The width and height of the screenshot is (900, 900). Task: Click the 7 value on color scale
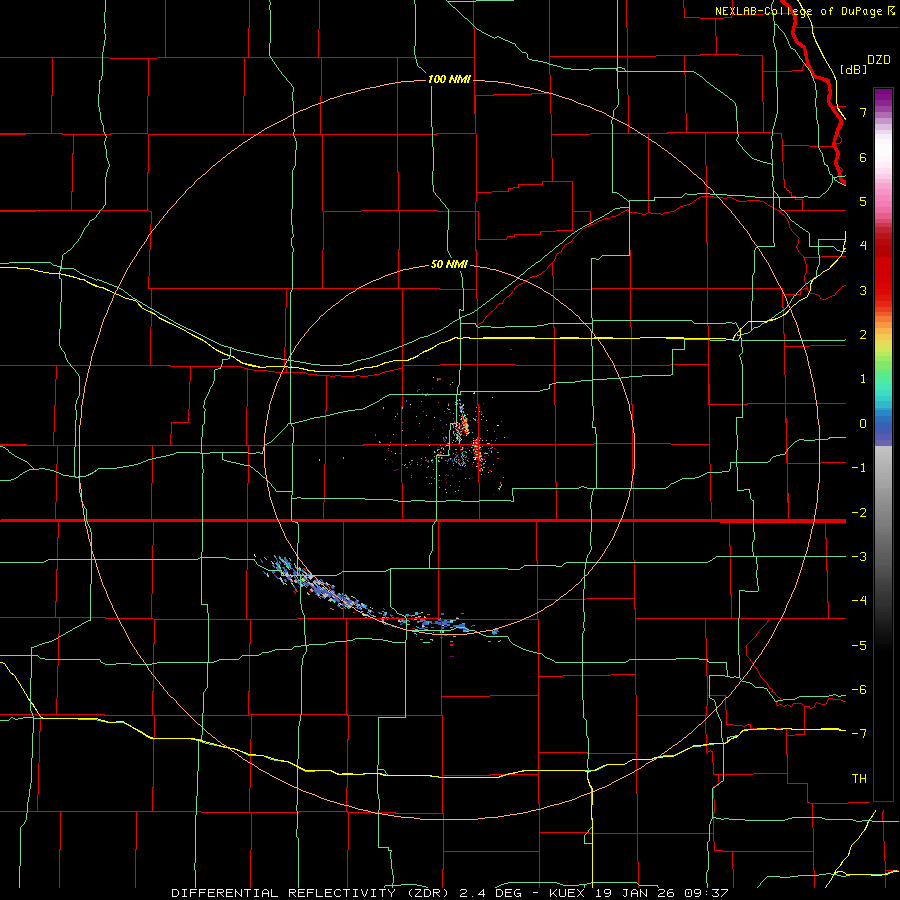863,112
